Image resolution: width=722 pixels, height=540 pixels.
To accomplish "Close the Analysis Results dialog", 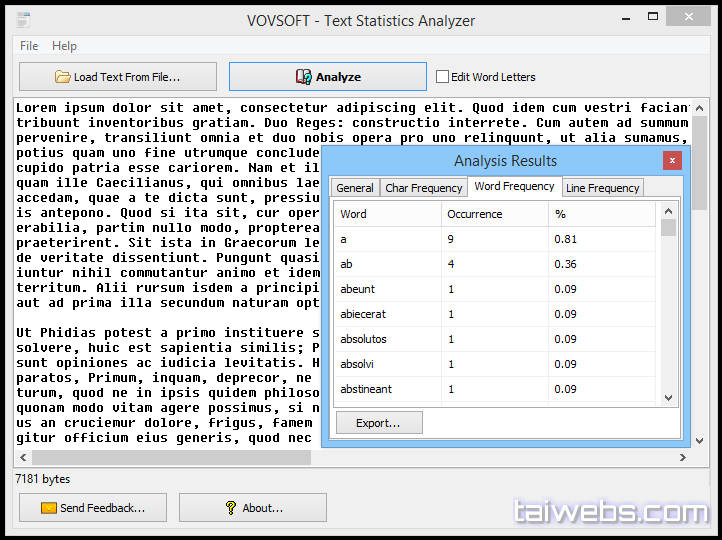I will click(x=672, y=160).
